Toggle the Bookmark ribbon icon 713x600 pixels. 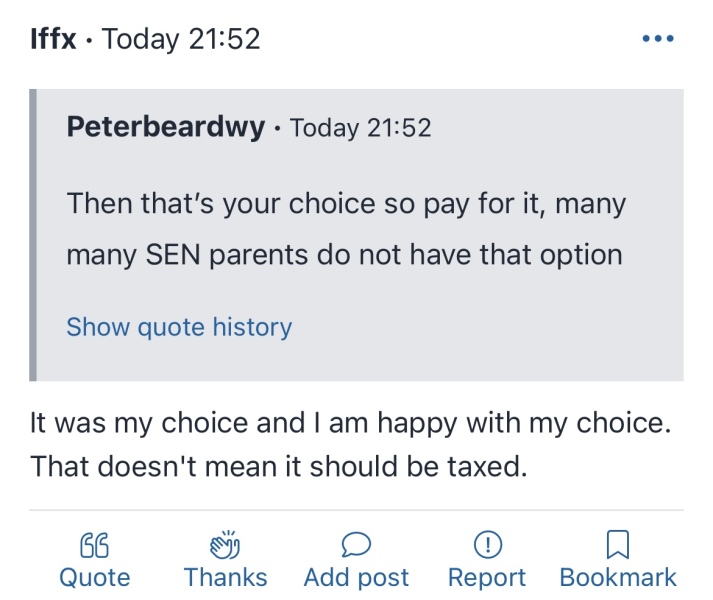pos(618,545)
